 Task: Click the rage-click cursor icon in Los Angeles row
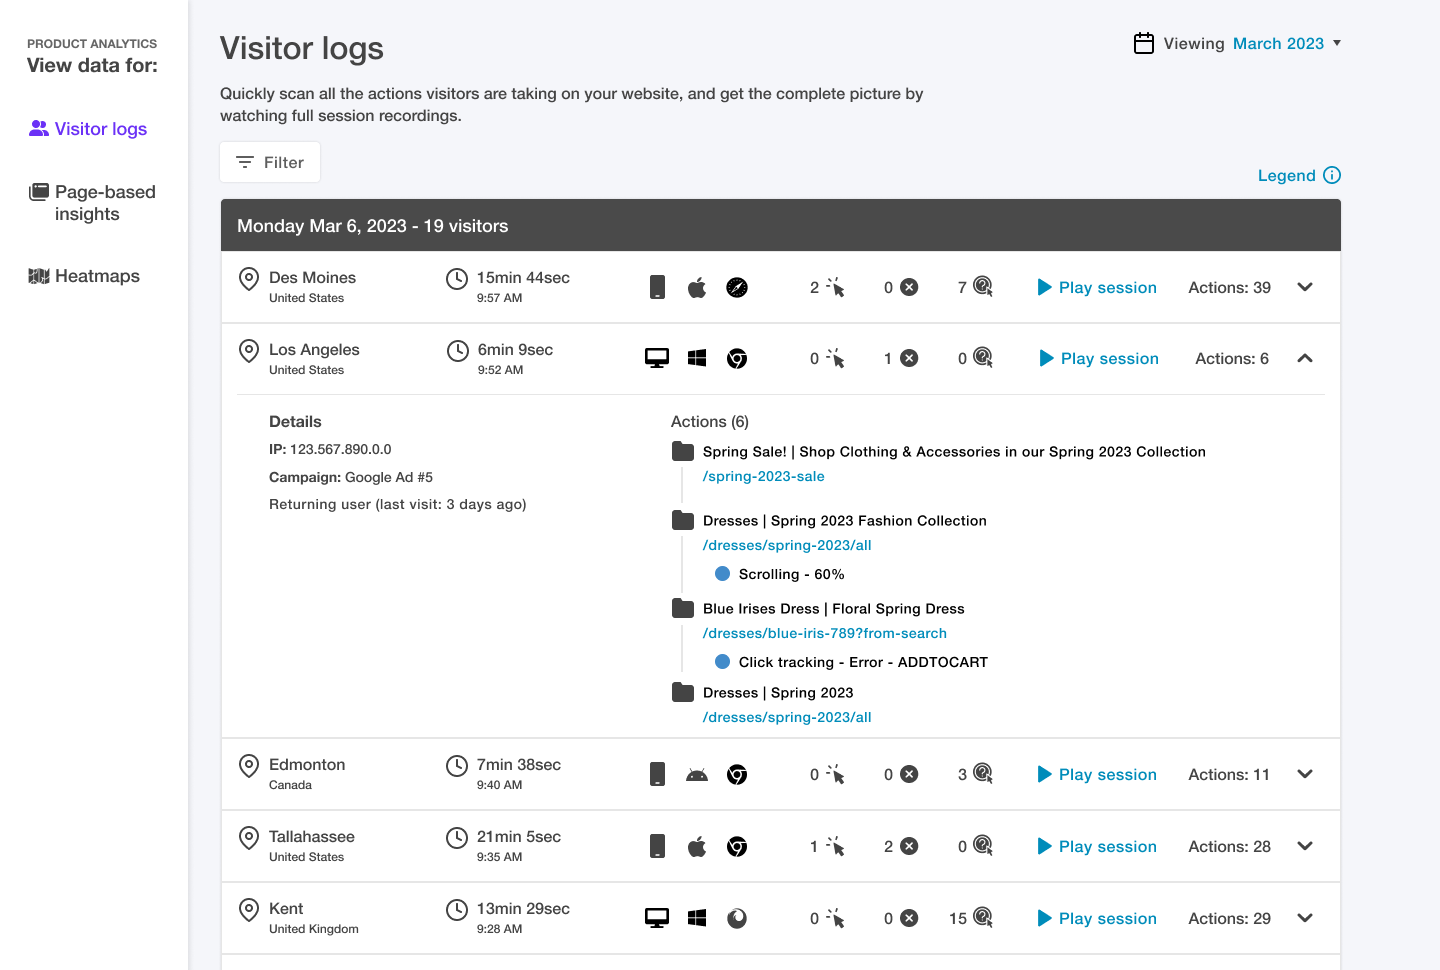point(836,359)
